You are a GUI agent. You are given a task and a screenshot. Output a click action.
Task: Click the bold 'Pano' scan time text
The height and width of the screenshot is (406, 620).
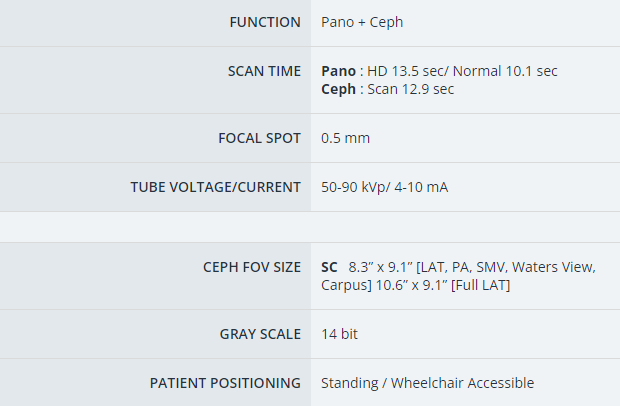338,71
